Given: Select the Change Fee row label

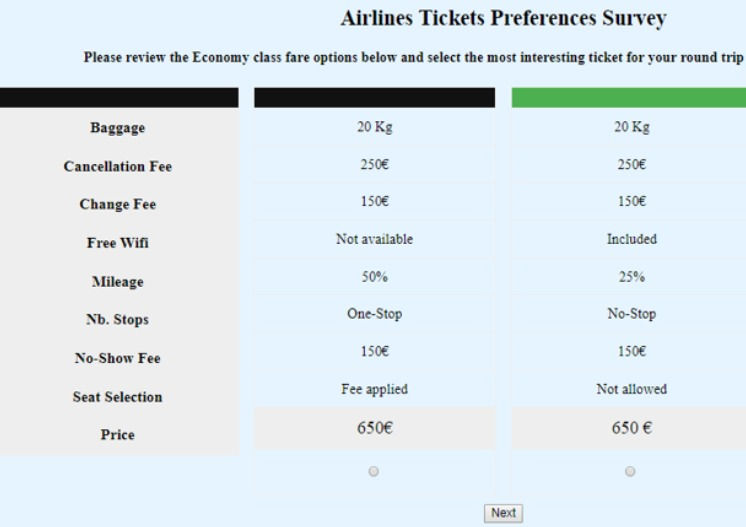Looking at the screenshot, I should click(117, 205).
